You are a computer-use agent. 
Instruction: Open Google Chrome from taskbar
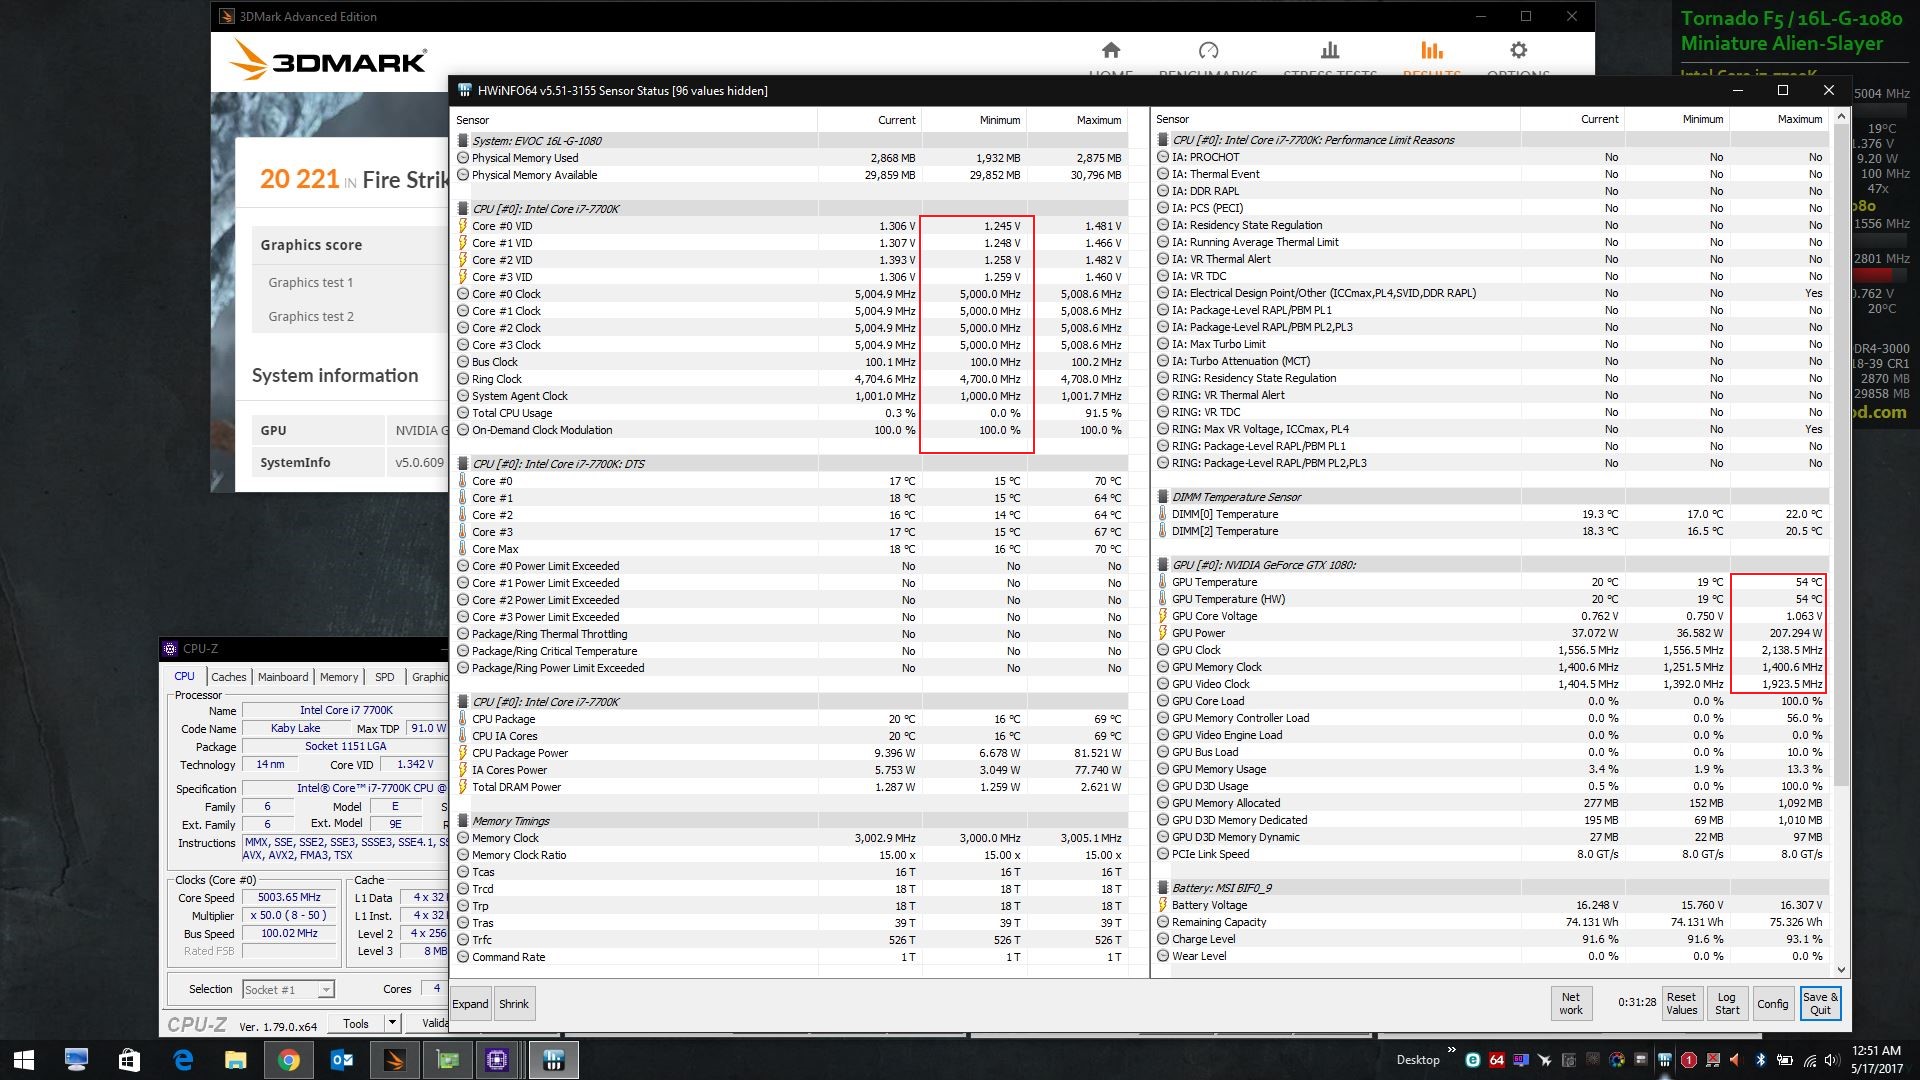click(288, 1060)
